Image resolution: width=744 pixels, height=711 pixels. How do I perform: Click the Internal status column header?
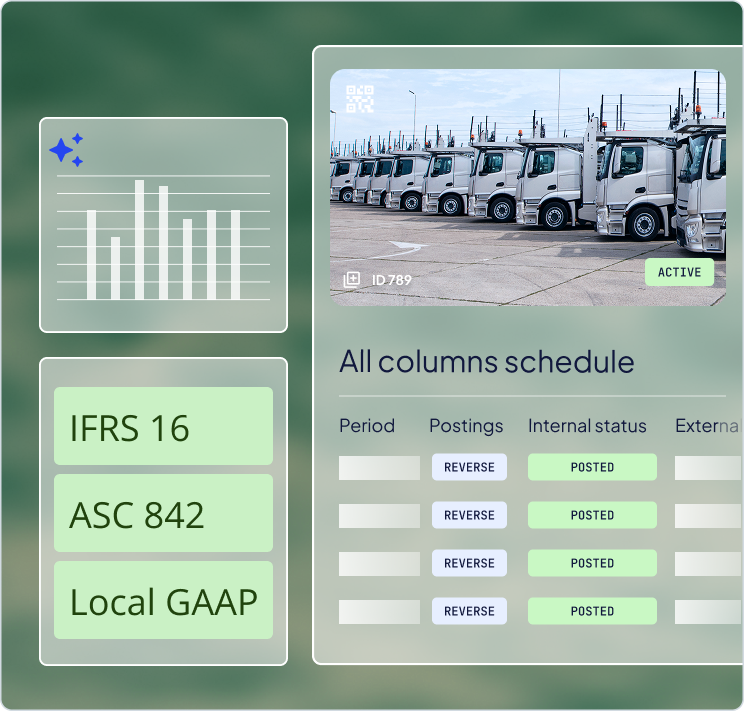pos(587,426)
